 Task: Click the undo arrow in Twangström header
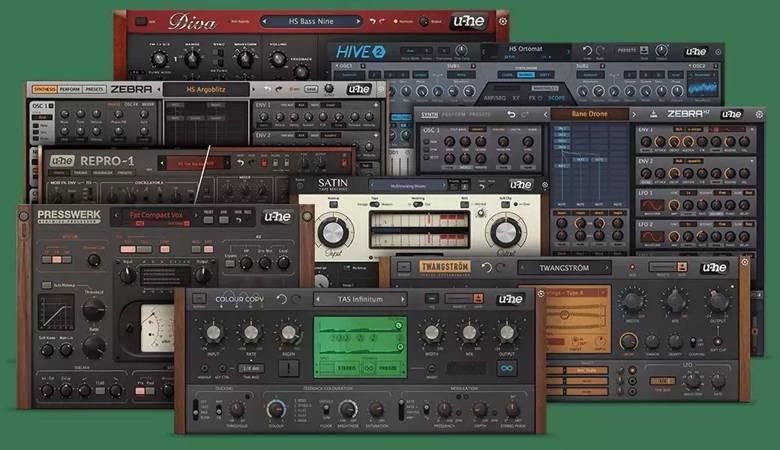tap(487, 268)
